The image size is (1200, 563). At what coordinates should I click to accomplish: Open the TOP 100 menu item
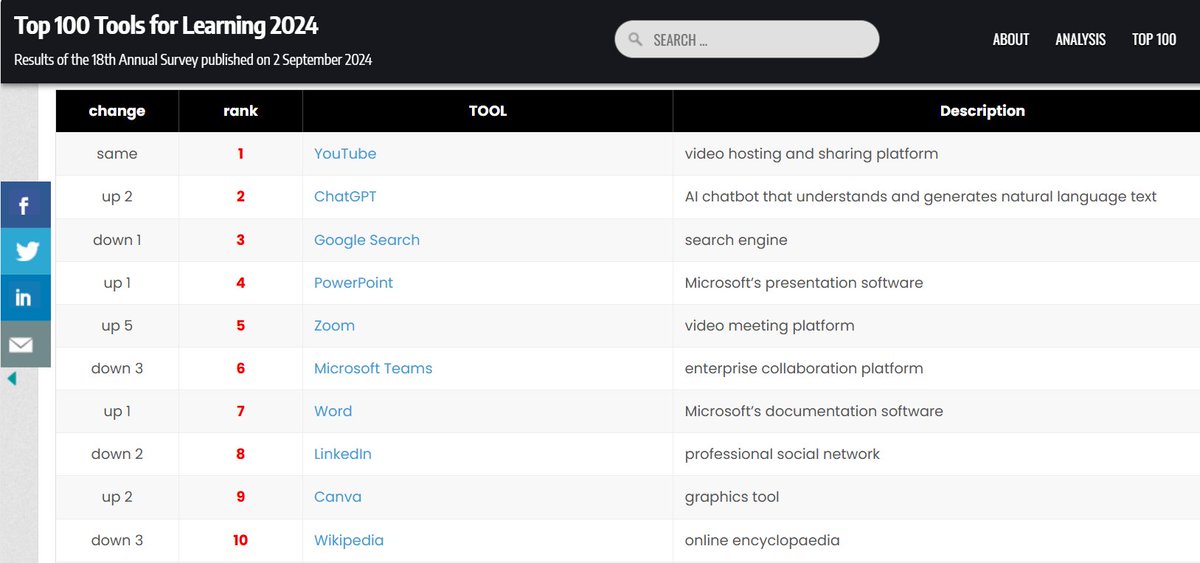tap(1154, 39)
